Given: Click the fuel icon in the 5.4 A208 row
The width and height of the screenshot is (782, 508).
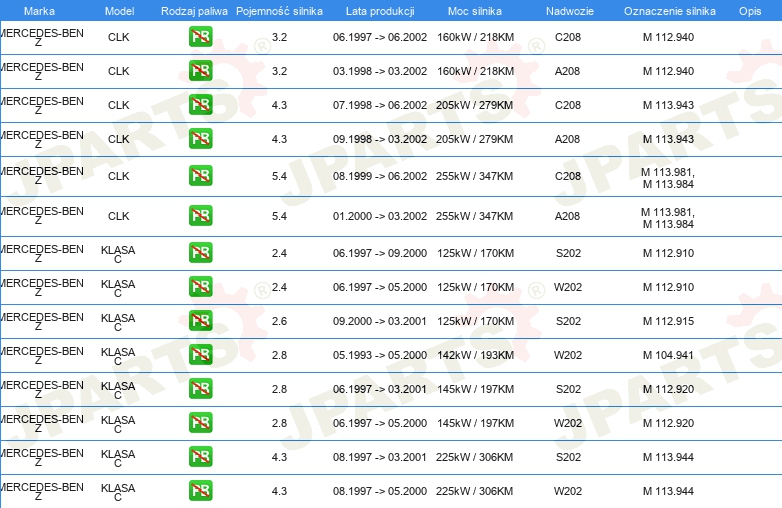Looking at the screenshot, I should click(x=200, y=216).
